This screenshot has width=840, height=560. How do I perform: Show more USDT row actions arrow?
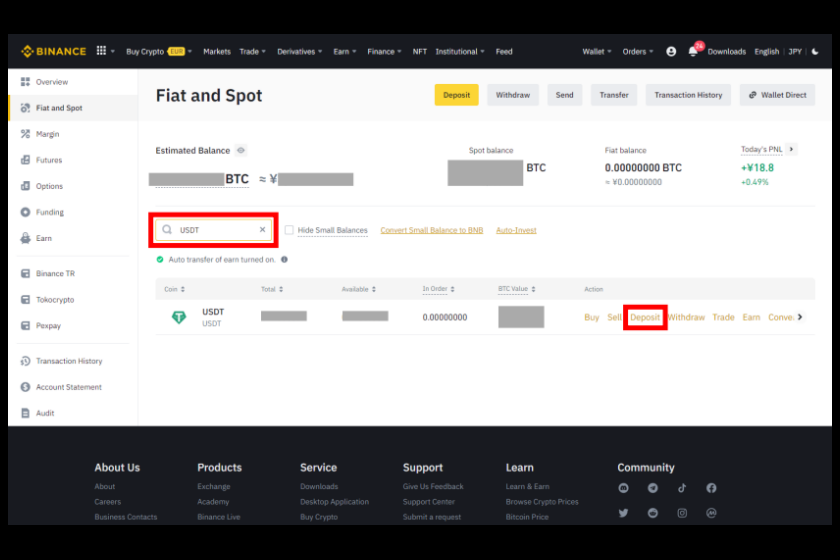pyautogui.click(x=800, y=317)
